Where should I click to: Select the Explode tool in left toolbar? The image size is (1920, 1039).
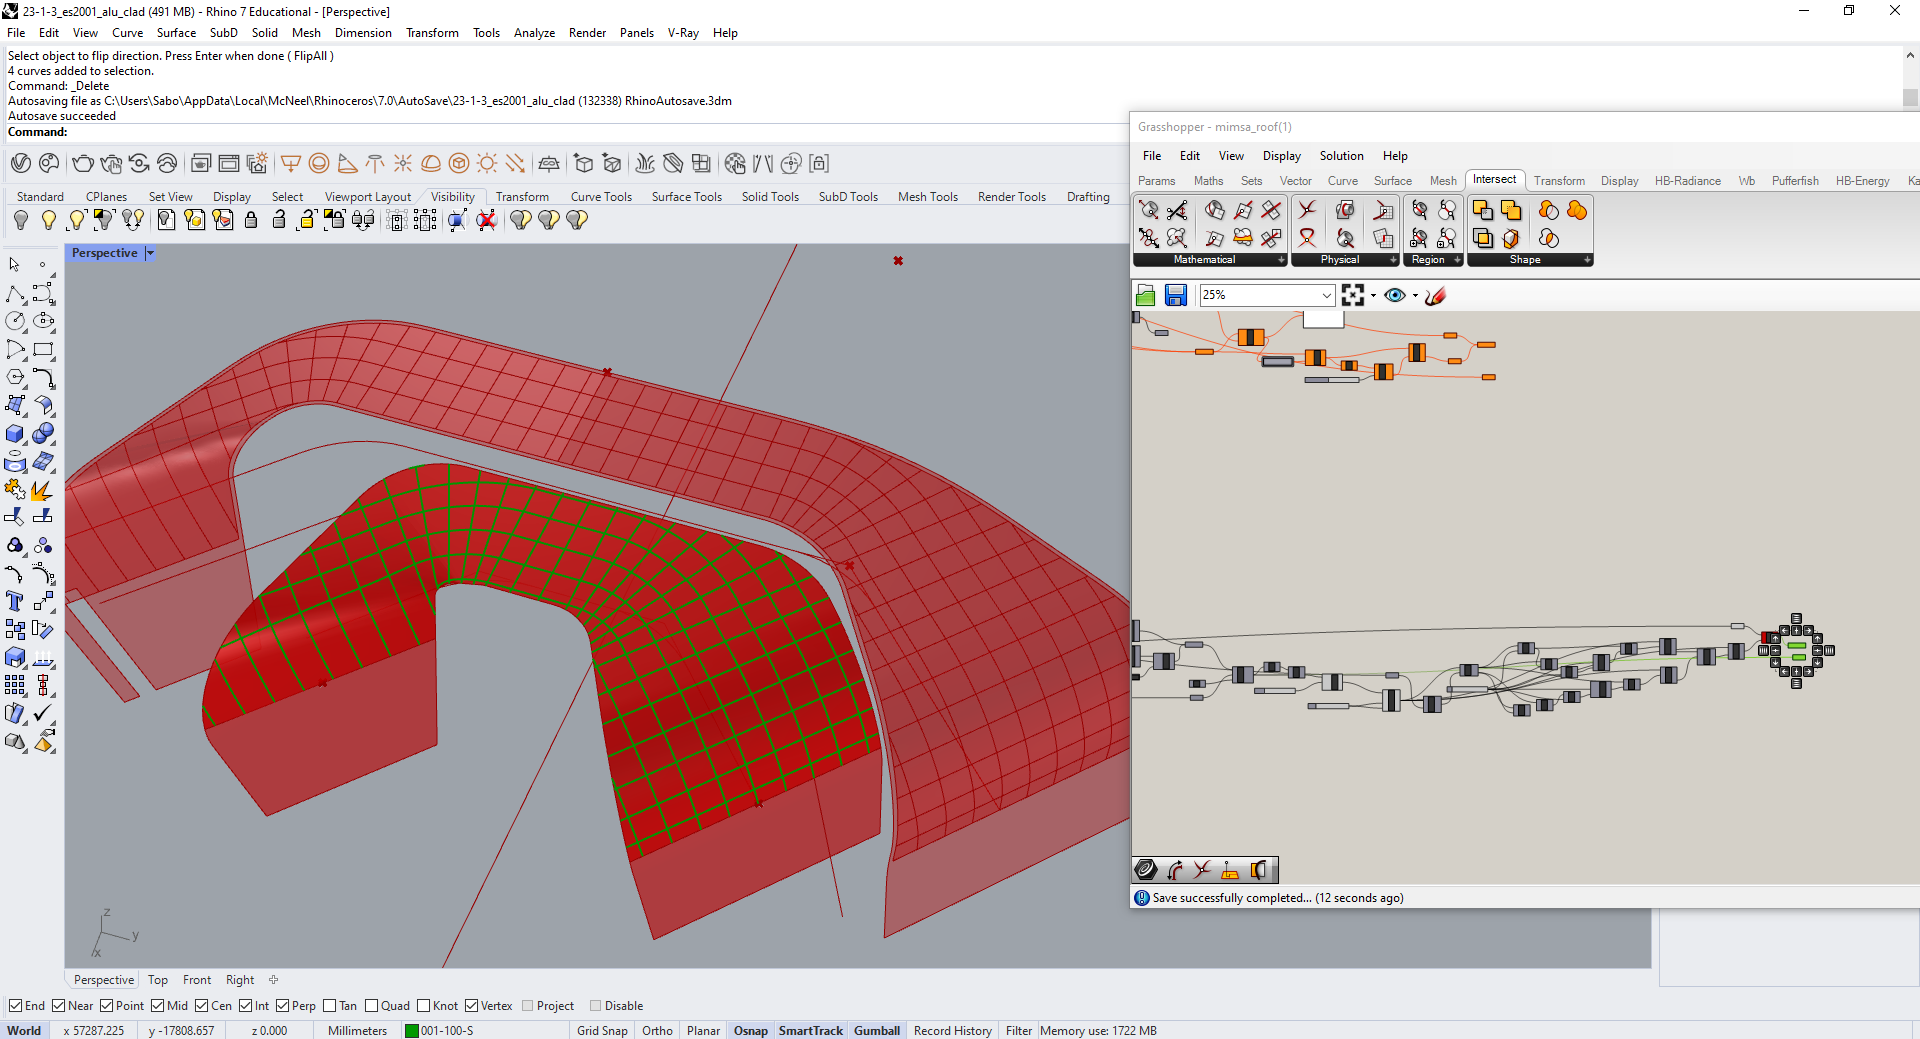42,489
